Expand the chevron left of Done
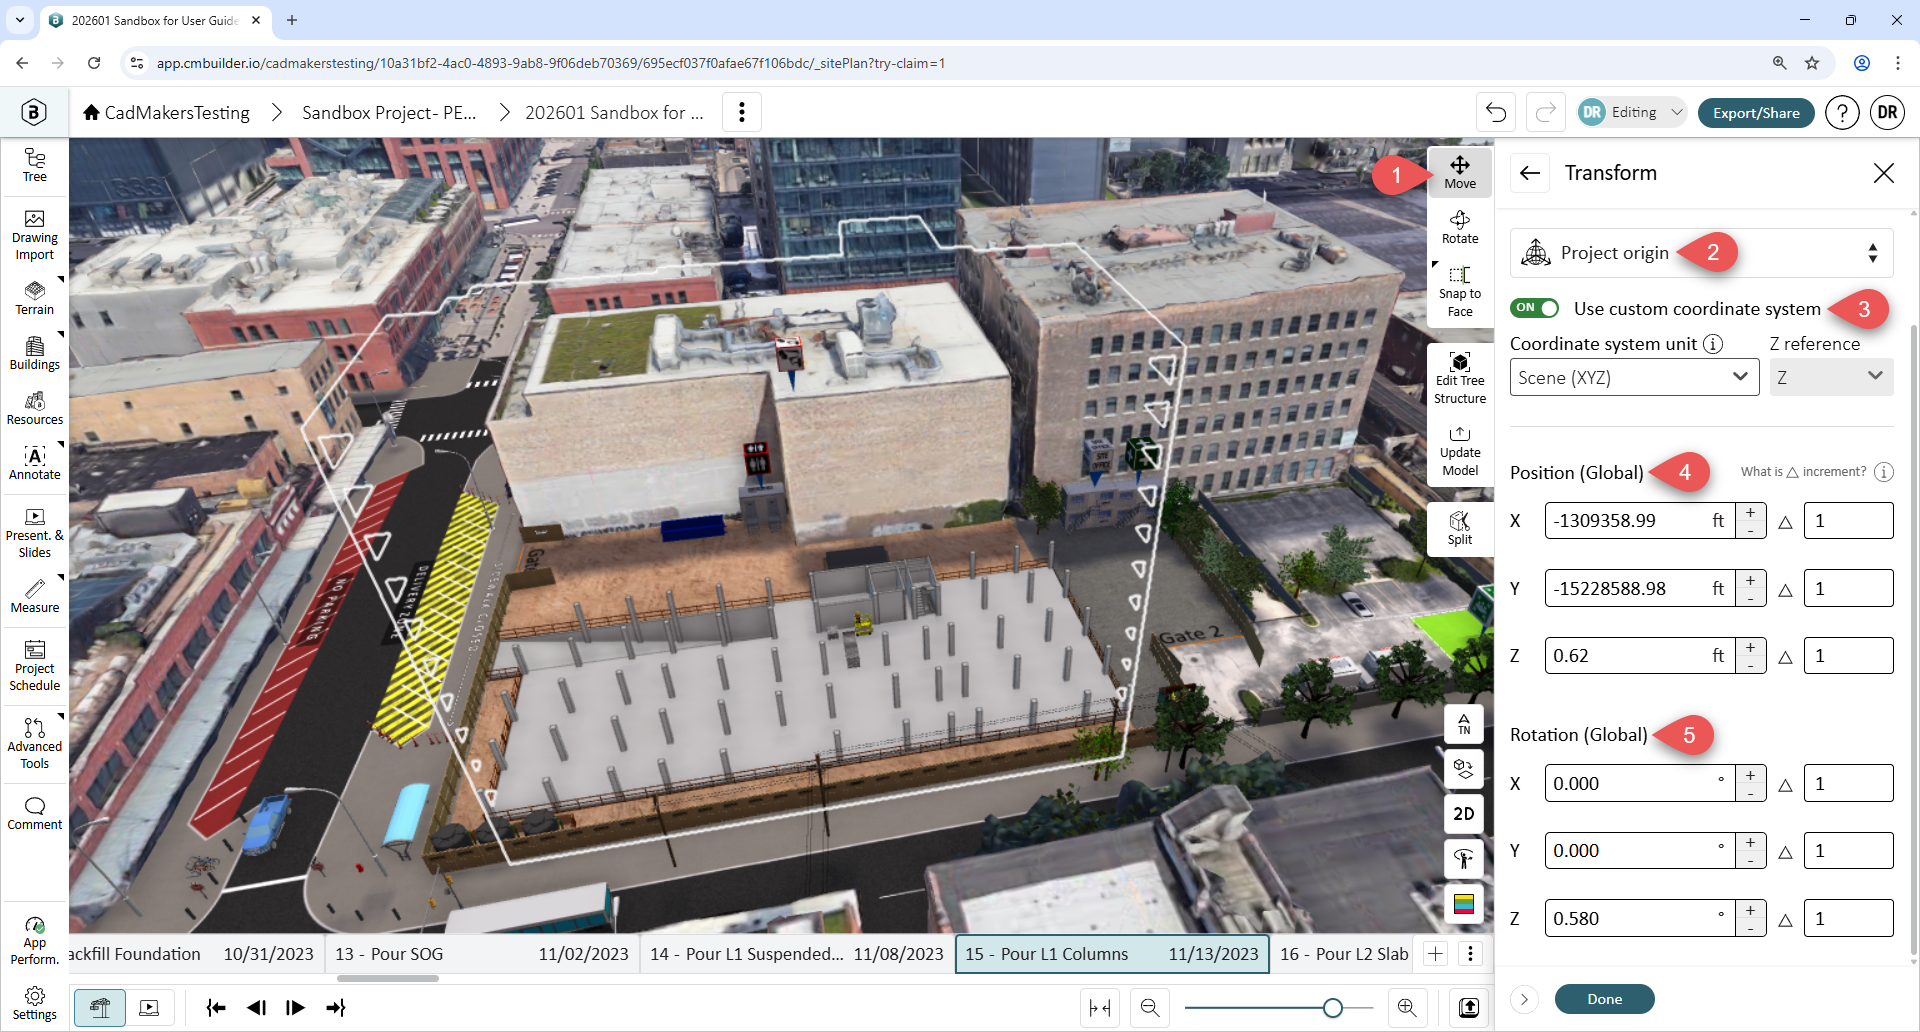The image size is (1920, 1032). click(x=1524, y=999)
